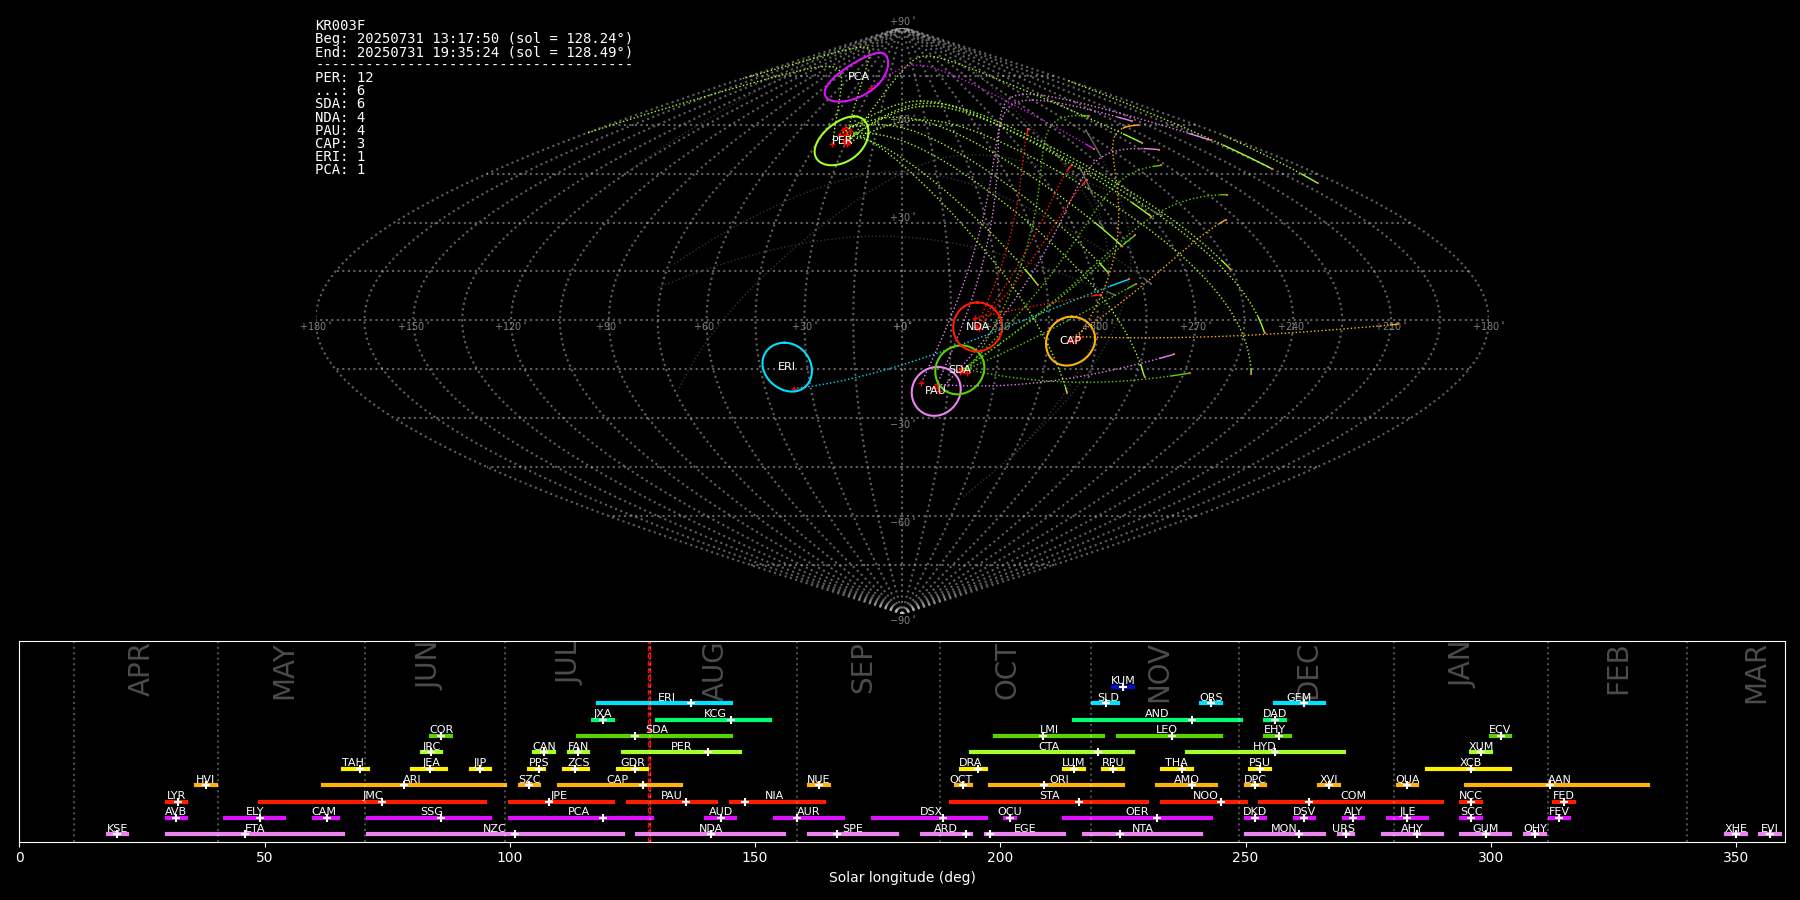Viewport: 1800px width, 900px height.
Task: Select the NOV month label
Action: coord(1158,675)
